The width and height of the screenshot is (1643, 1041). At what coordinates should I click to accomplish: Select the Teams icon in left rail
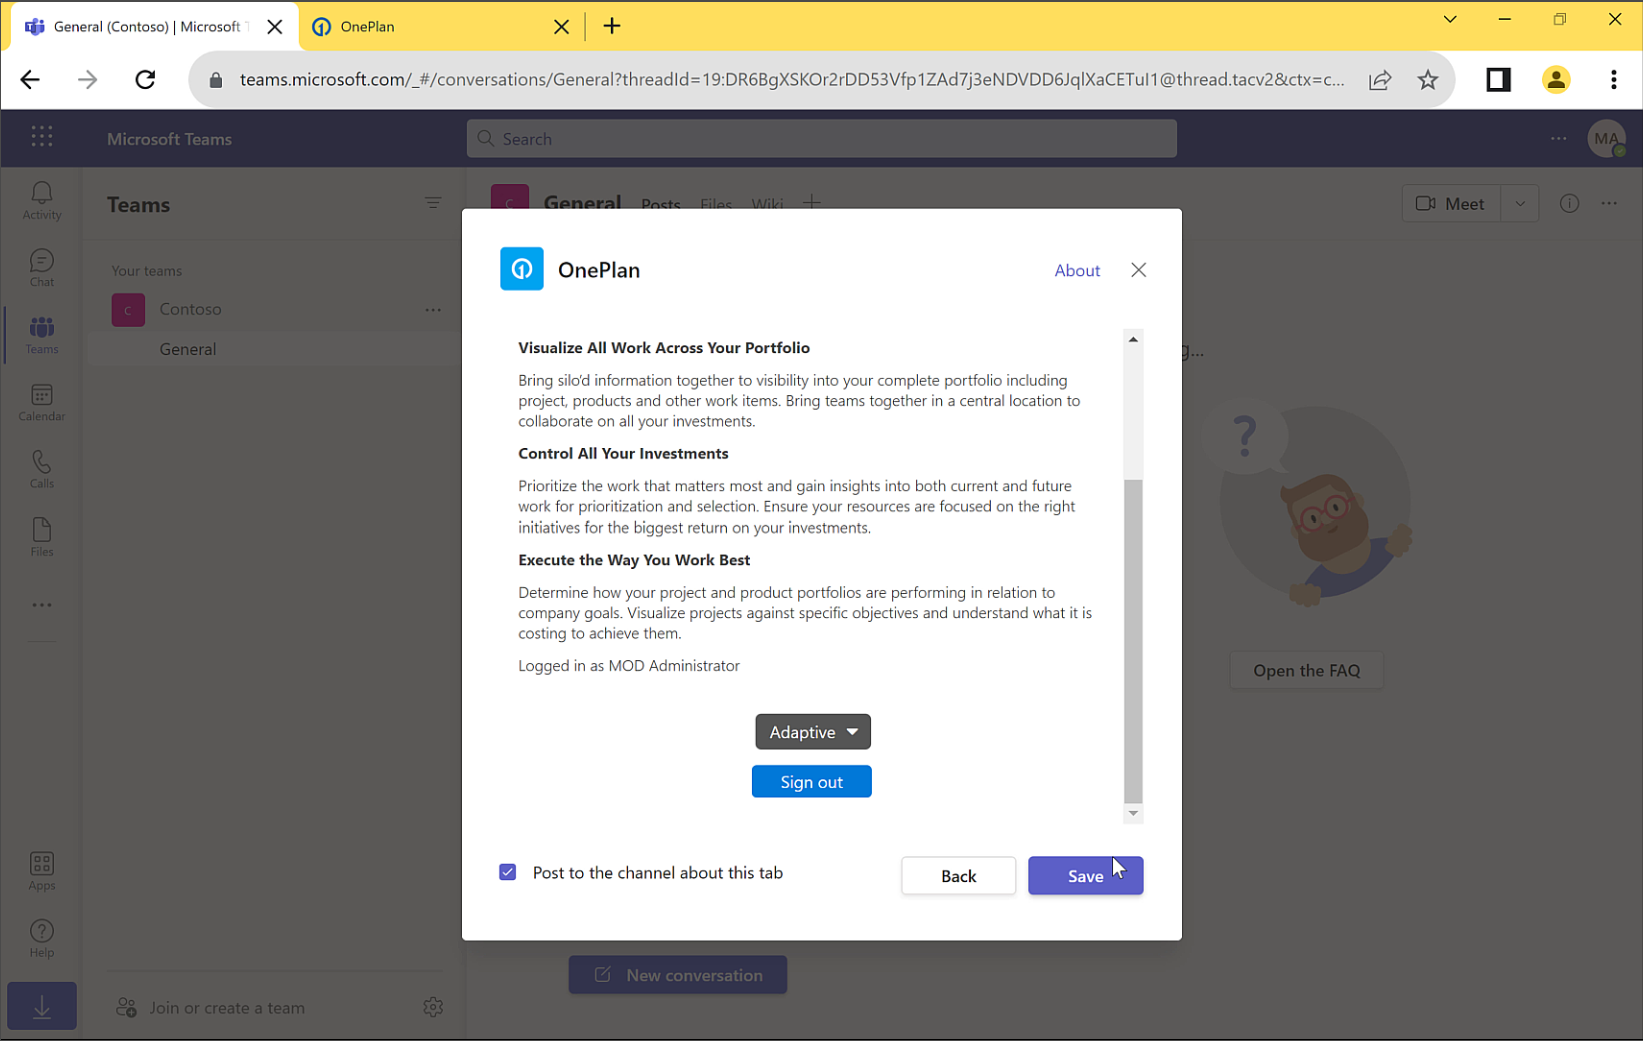pos(41,335)
